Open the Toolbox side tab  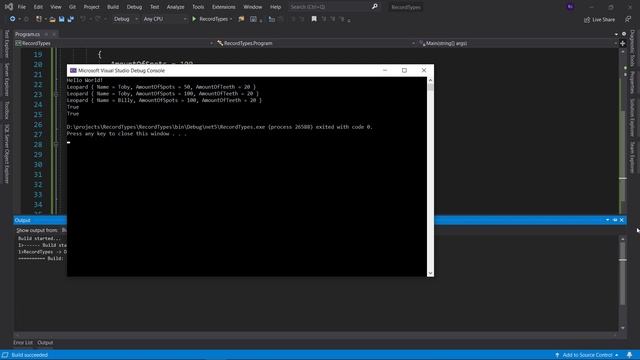coord(7,110)
